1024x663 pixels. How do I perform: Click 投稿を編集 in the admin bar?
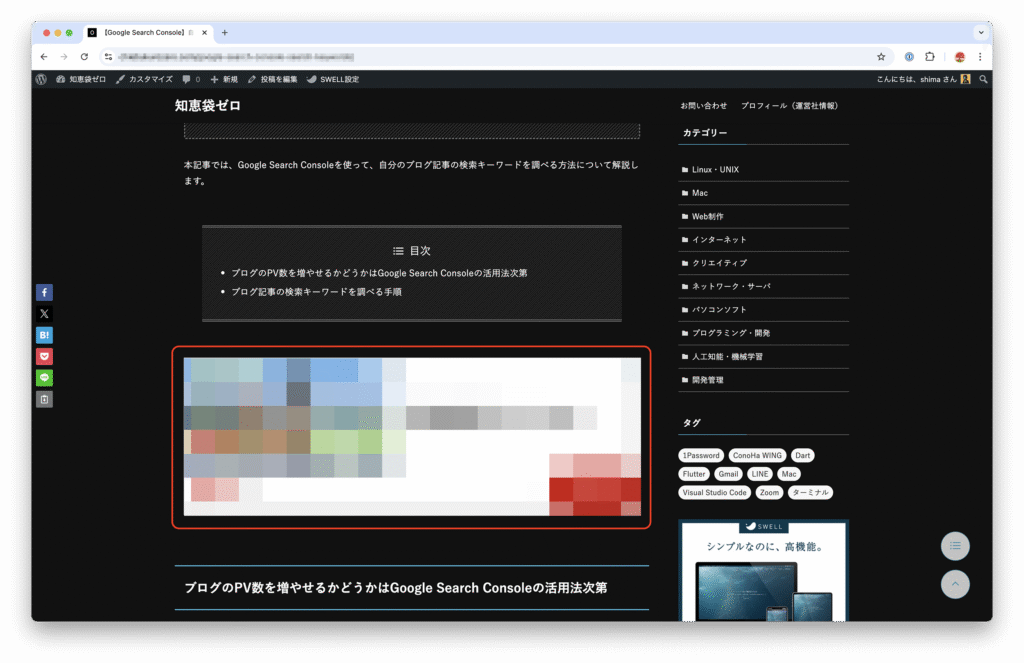coord(272,79)
